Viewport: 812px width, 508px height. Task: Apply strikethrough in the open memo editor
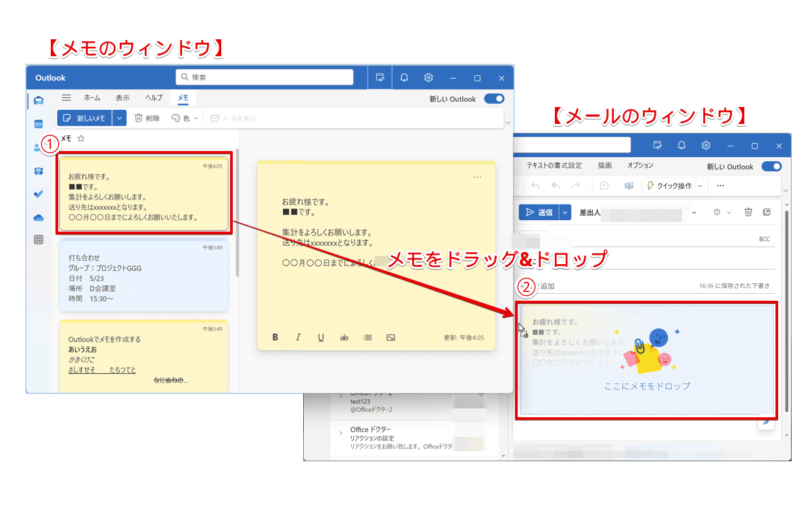[344, 337]
